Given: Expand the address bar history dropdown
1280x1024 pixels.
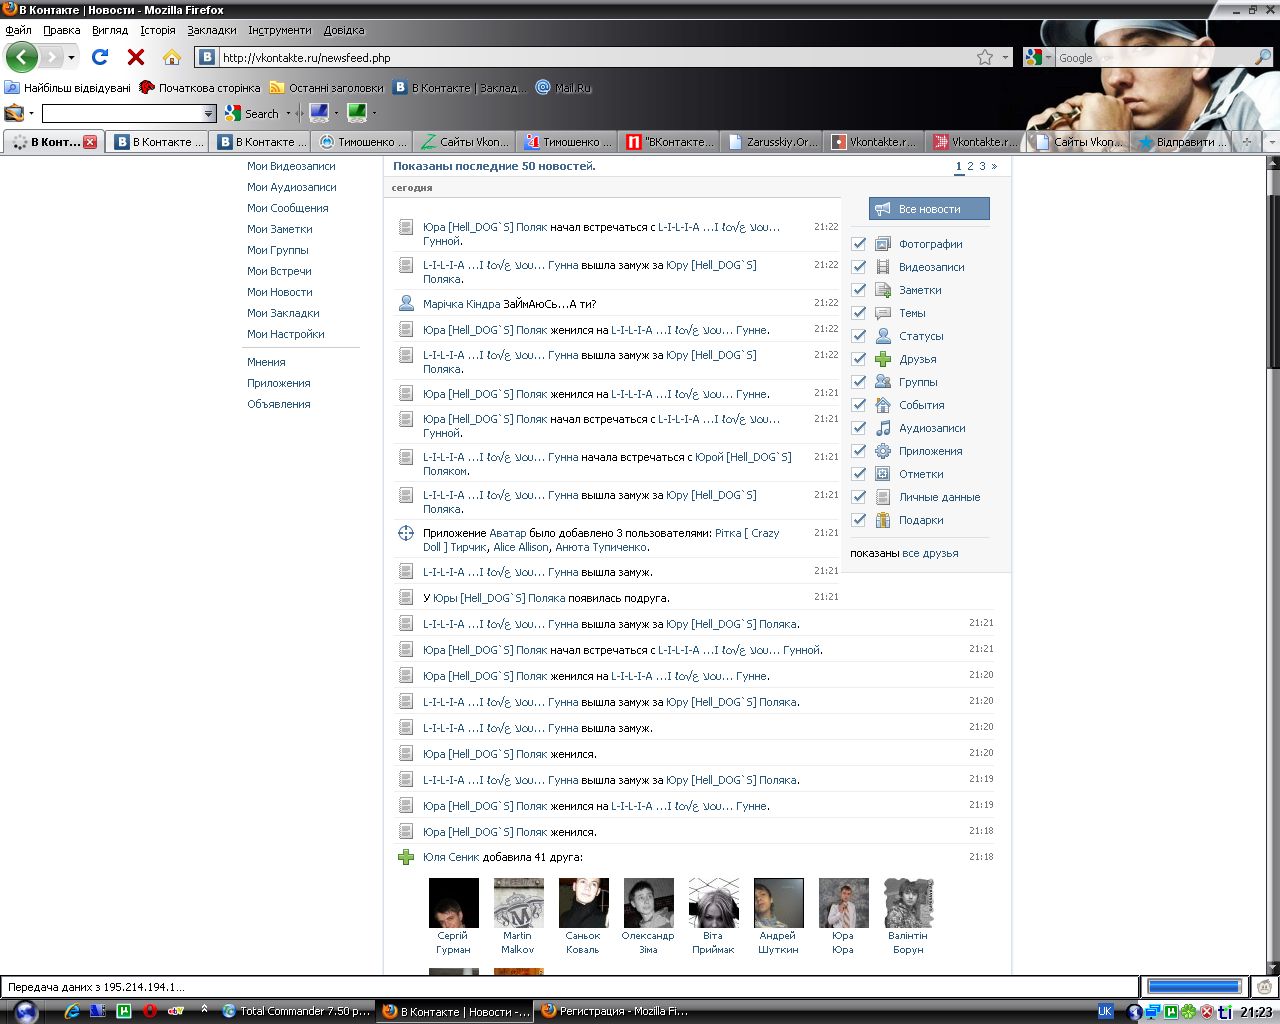Looking at the screenshot, I should coord(1006,57).
